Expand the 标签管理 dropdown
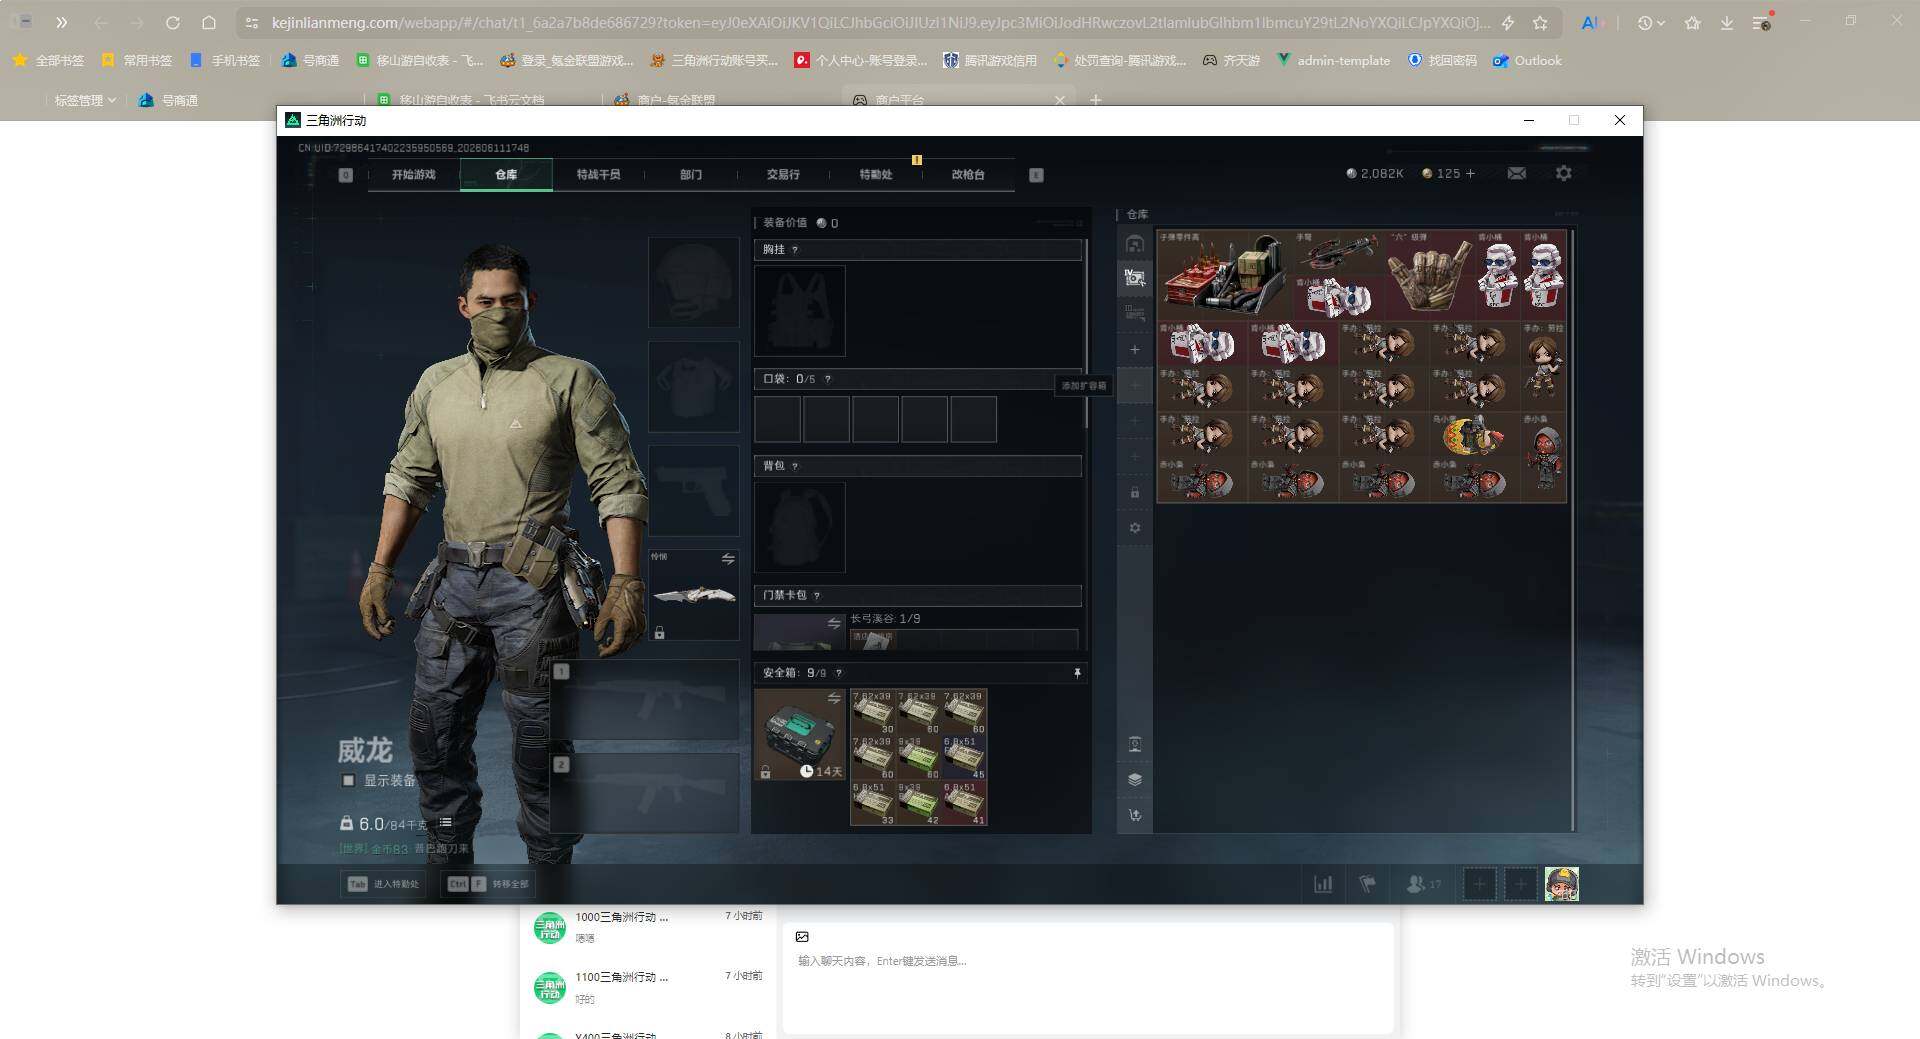 point(85,100)
